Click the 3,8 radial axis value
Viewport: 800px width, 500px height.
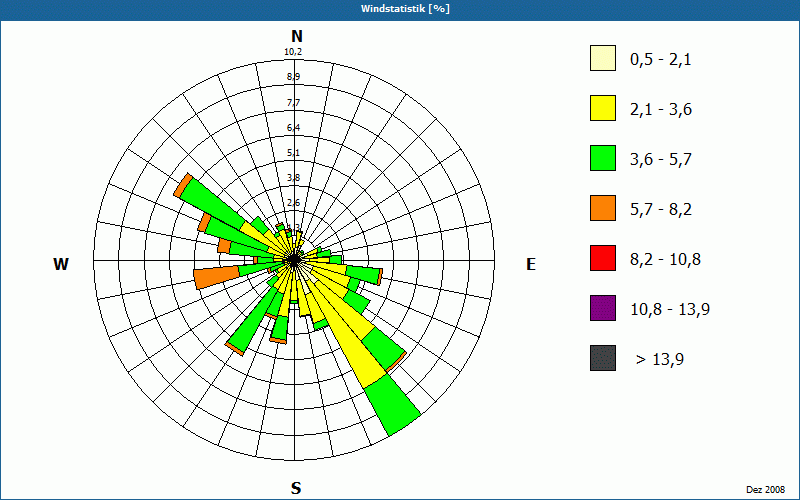tap(293, 178)
